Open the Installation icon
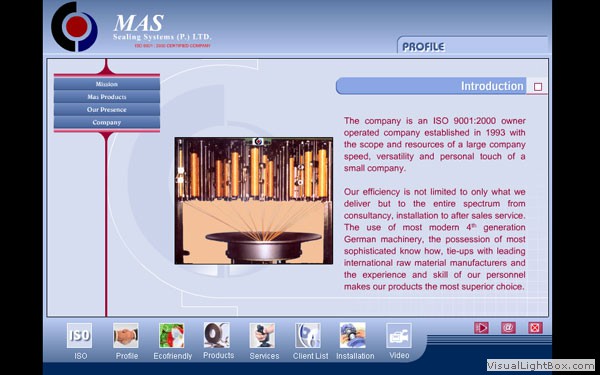This screenshot has width=600, height=375. (x=353, y=335)
